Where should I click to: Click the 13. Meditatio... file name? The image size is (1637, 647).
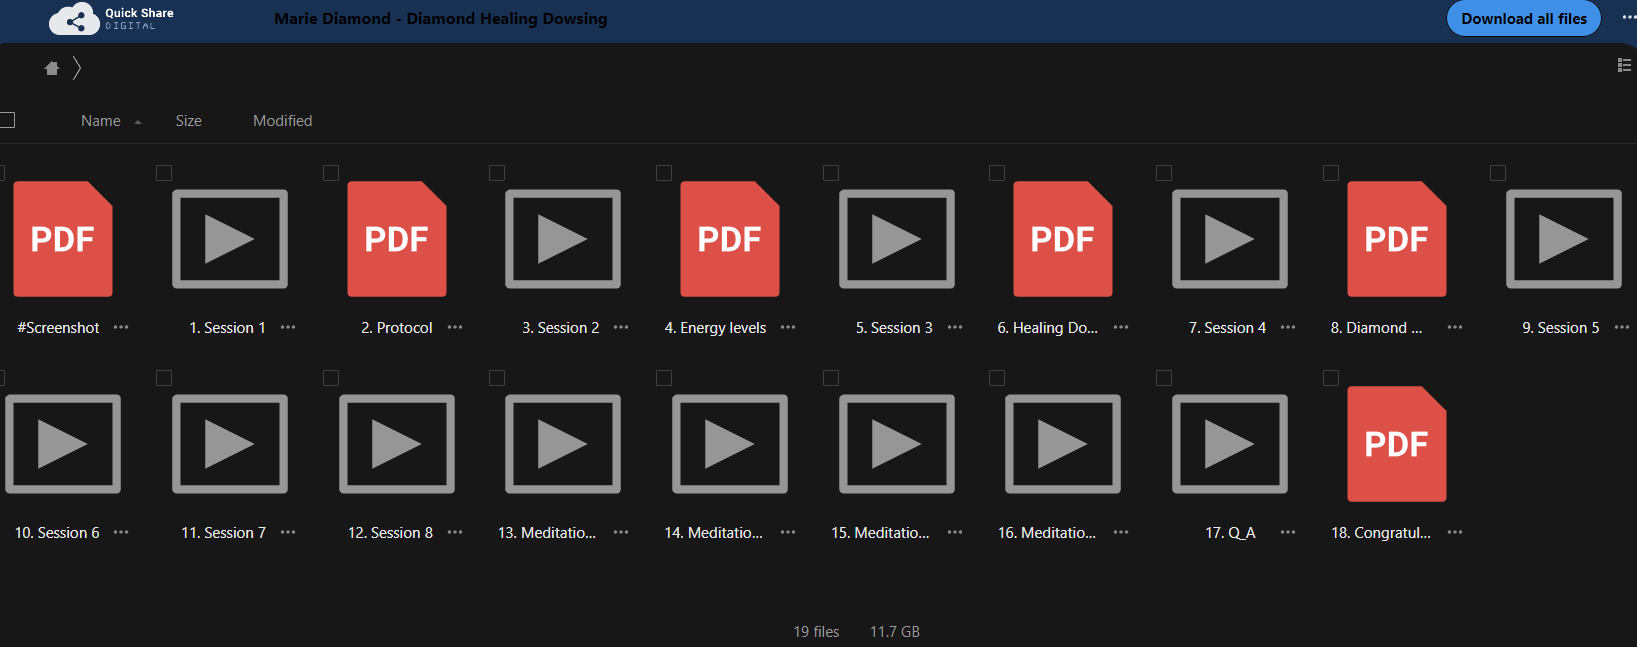[547, 533]
